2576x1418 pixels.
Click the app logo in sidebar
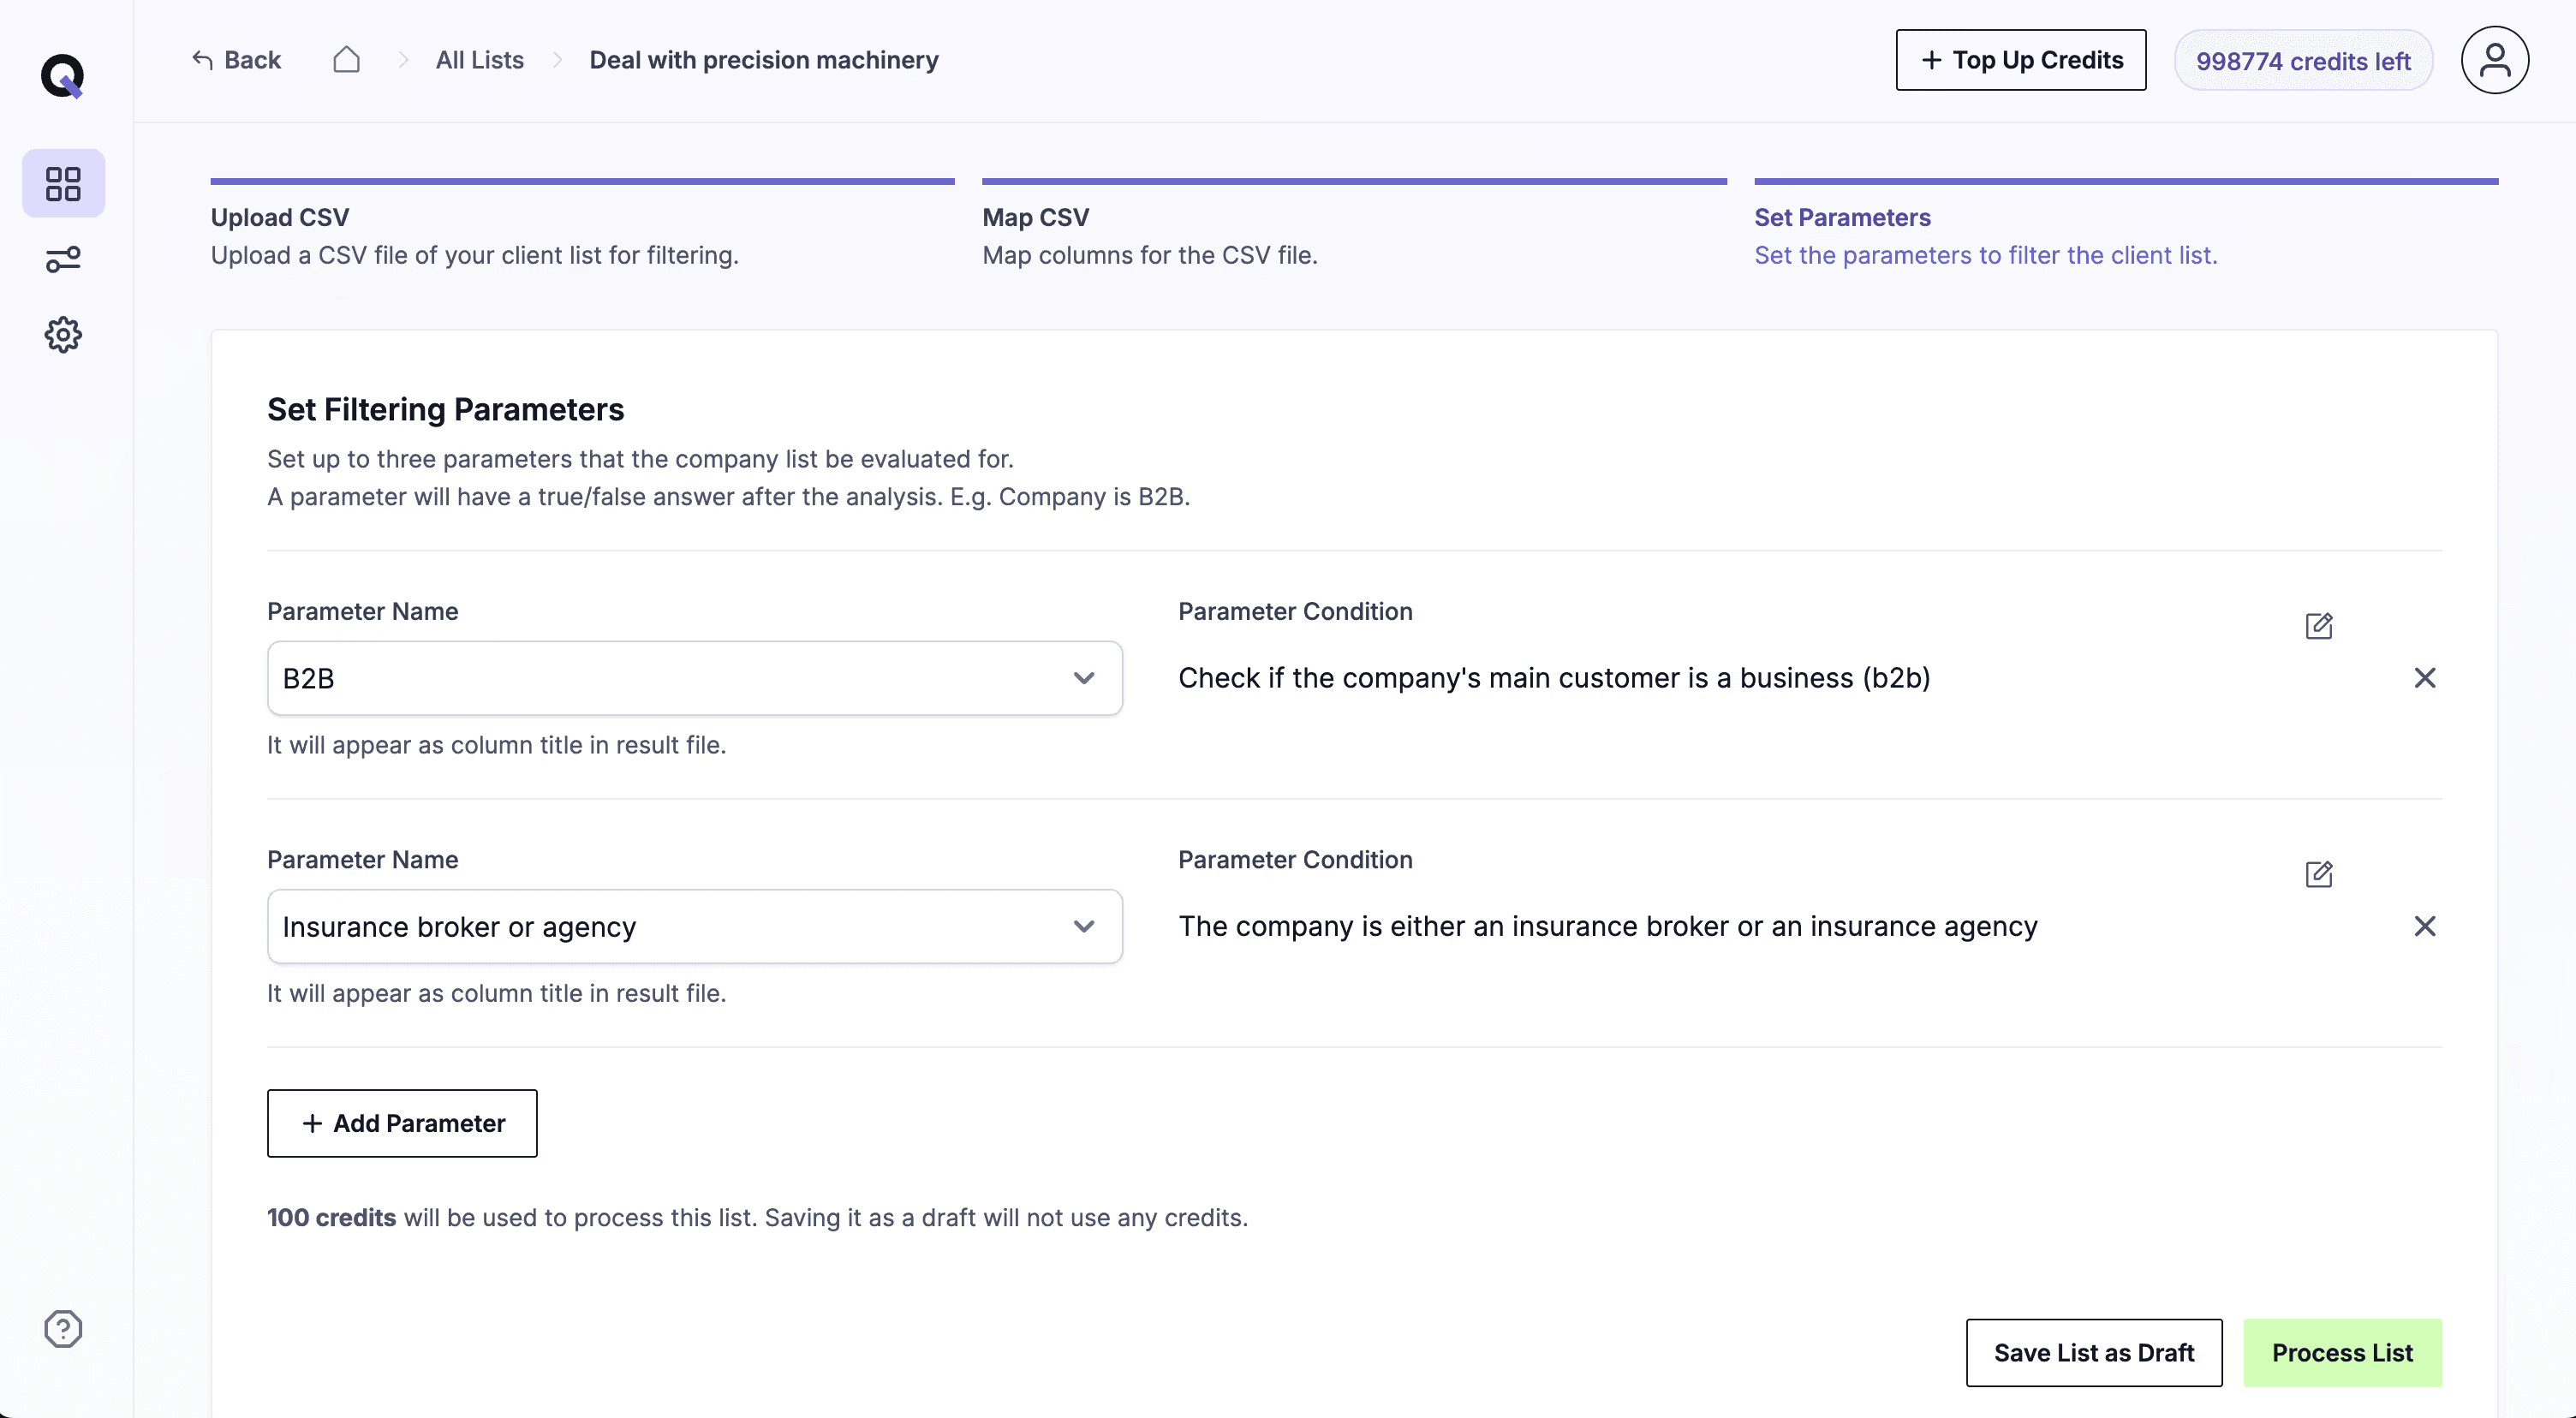click(62, 76)
